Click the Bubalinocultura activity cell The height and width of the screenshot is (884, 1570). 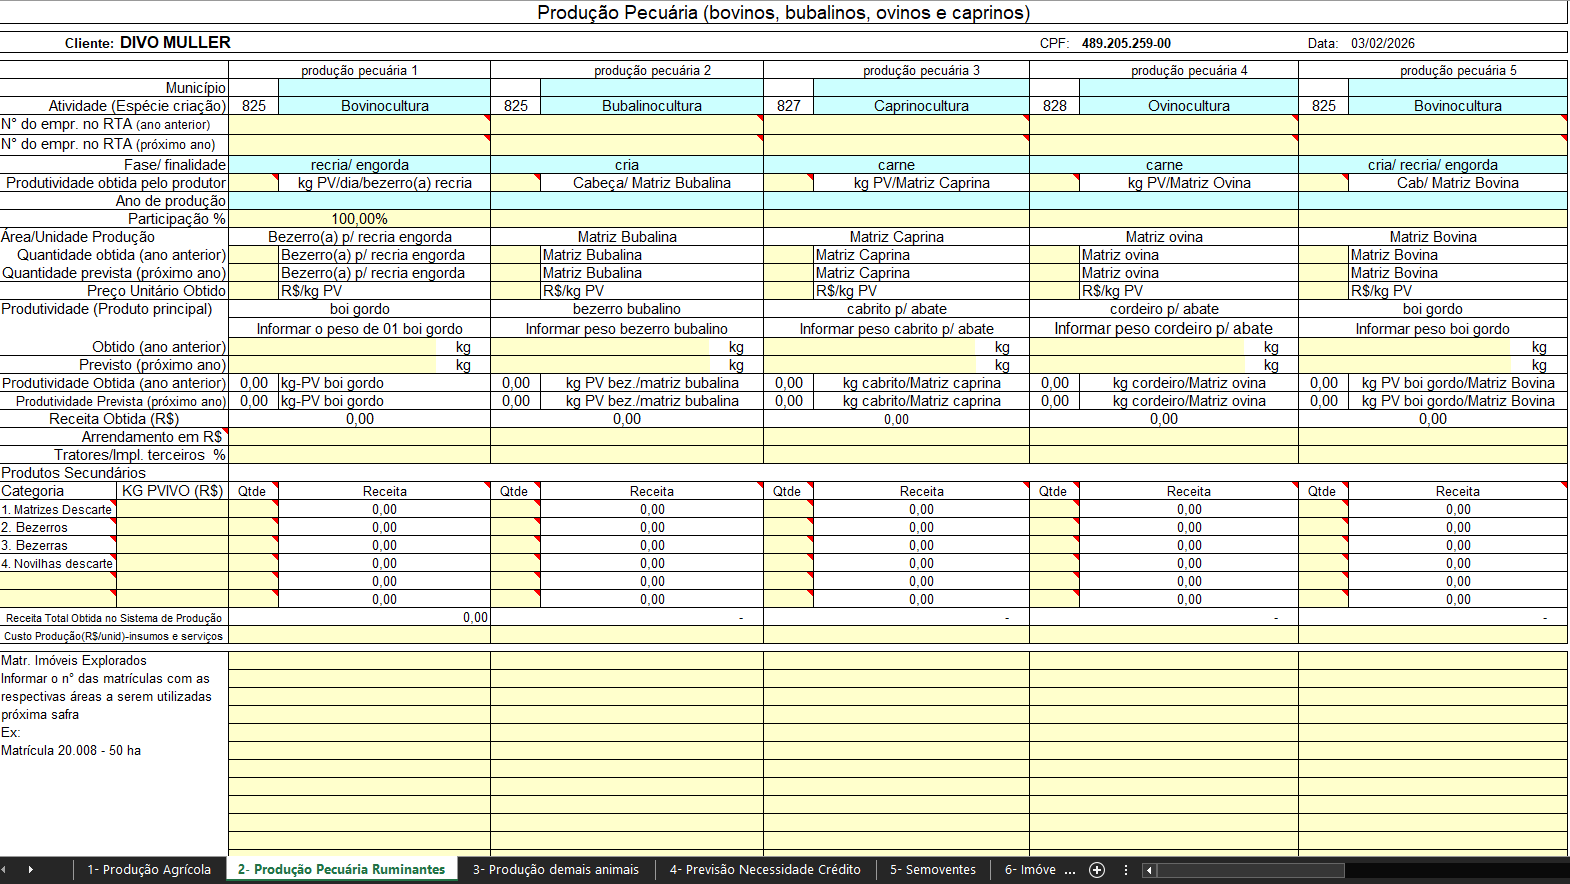[x=651, y=106]
